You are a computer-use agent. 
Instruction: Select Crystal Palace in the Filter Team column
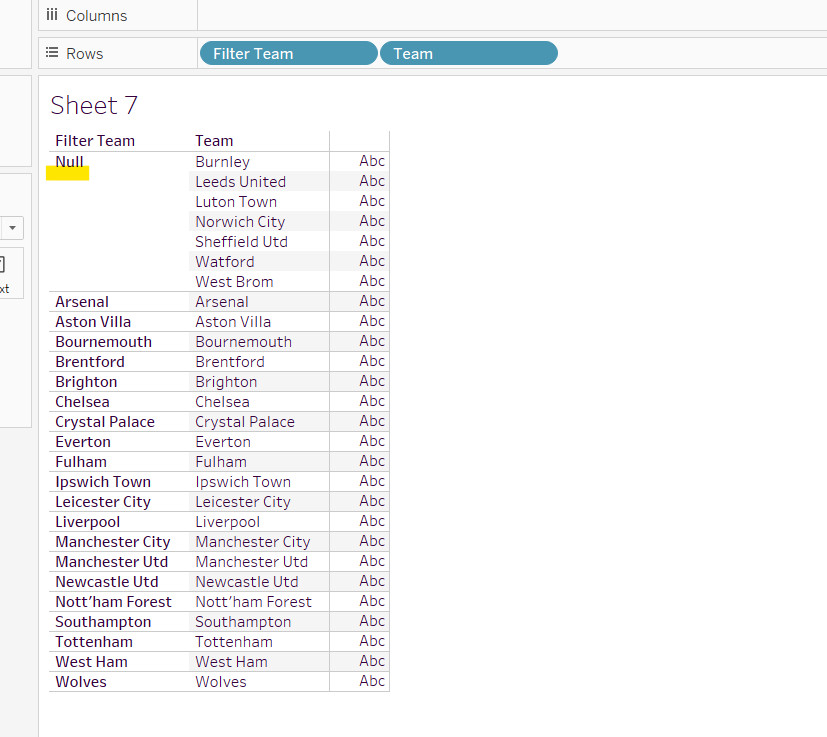click(x=105, y=422)
